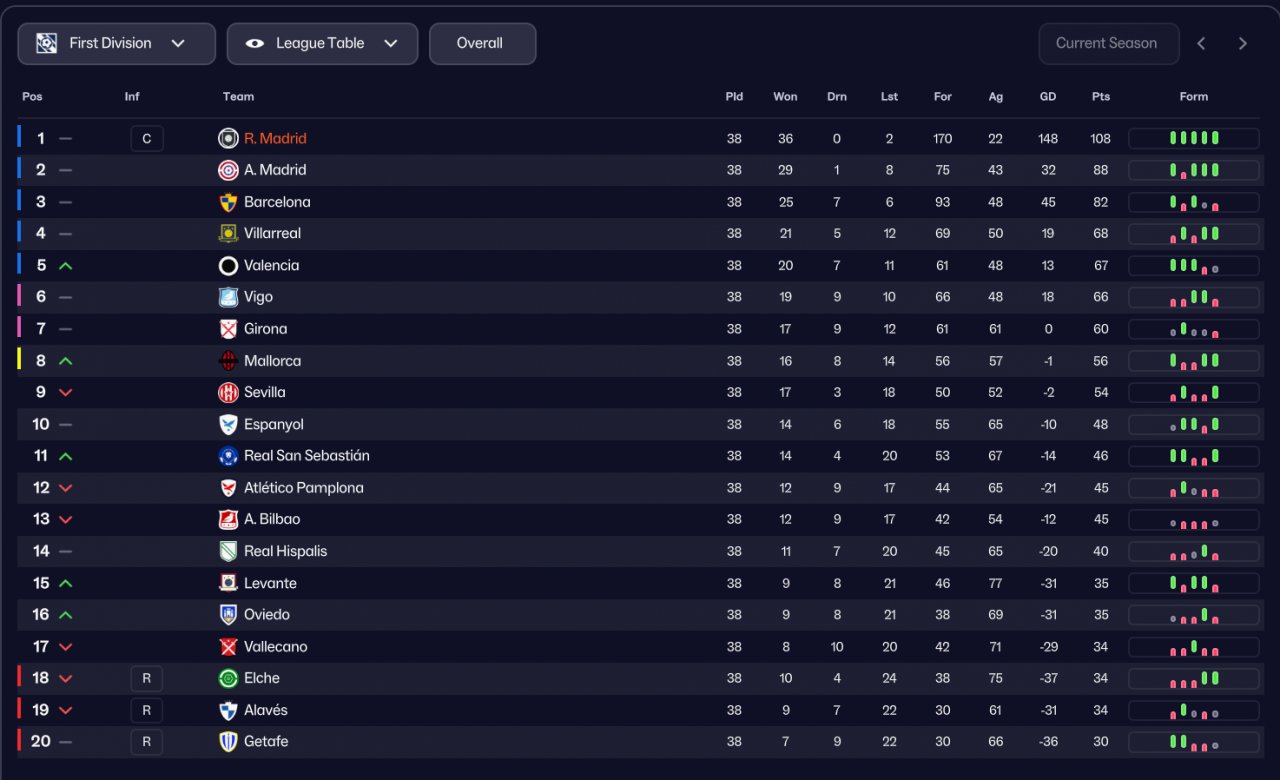Click Barcelona club crest icon
The height and width of the screenshot is (780, 1280).
(x=228, y=202)
